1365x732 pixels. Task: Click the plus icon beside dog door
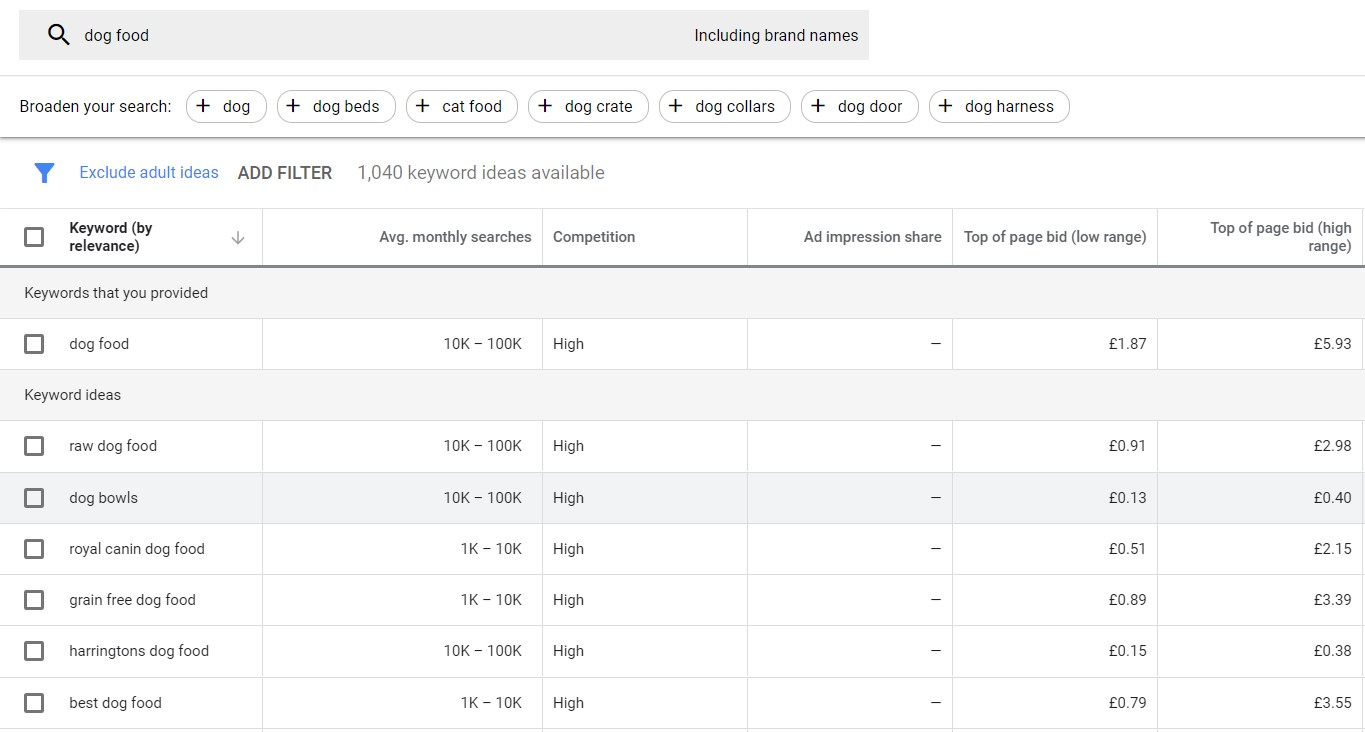point(818,106)
